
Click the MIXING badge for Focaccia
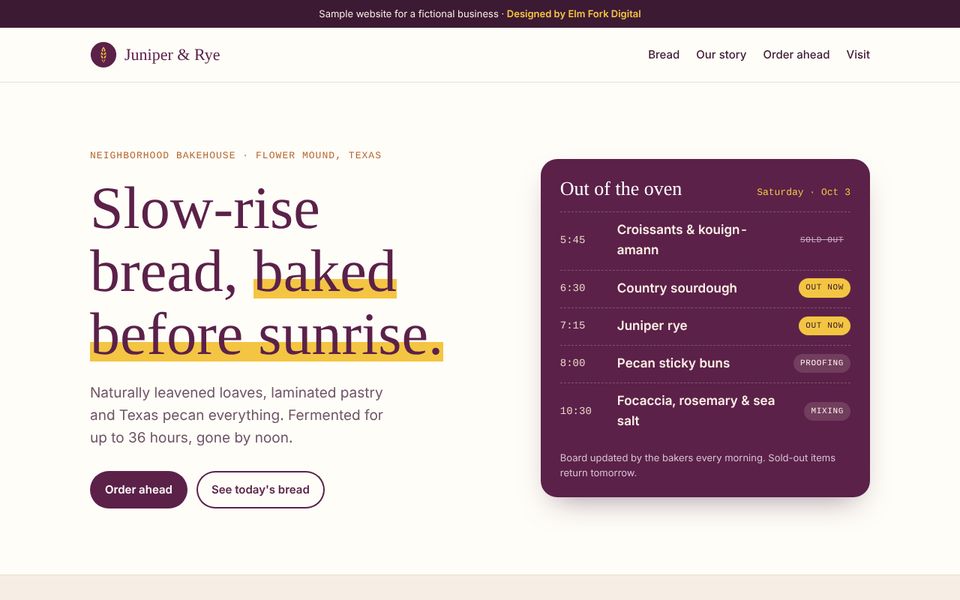tap(827, 411)
